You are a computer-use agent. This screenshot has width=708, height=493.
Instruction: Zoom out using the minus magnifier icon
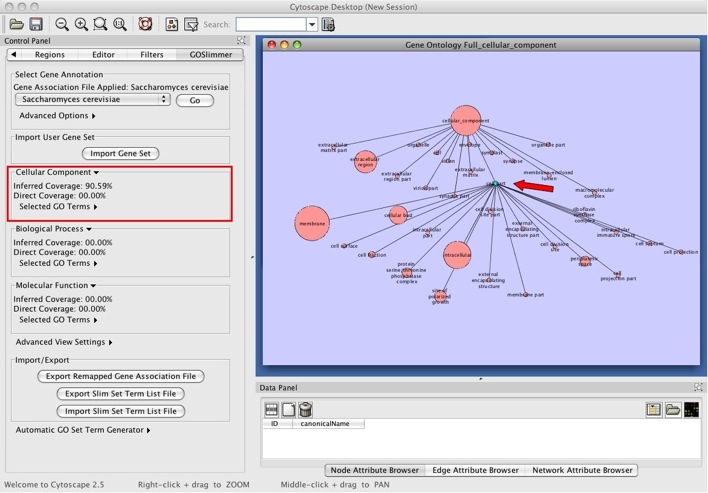pyautogui.click(x=63, y=23)
